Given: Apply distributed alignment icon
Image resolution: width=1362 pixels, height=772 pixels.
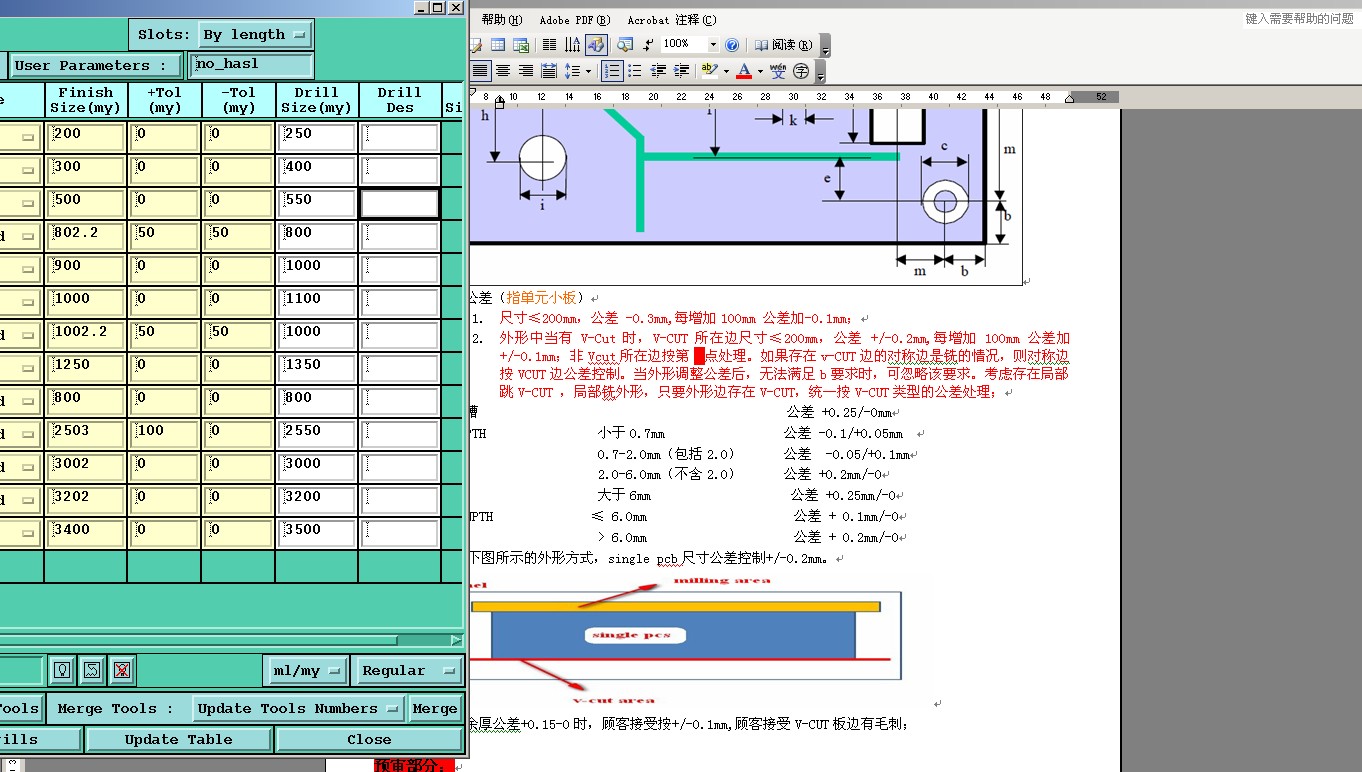Looking at the screenshot, I should pyautogui.click(x=549, y=71).
